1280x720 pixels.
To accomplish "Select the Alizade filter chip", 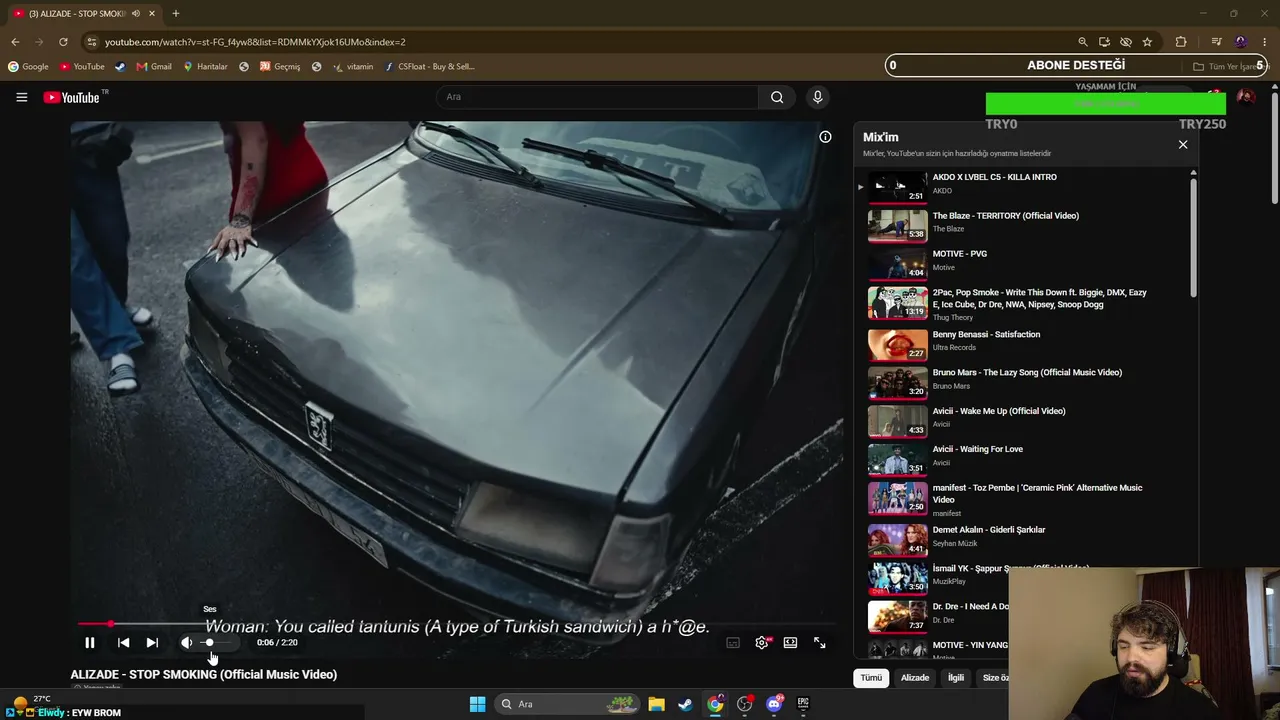I will 915,678.
